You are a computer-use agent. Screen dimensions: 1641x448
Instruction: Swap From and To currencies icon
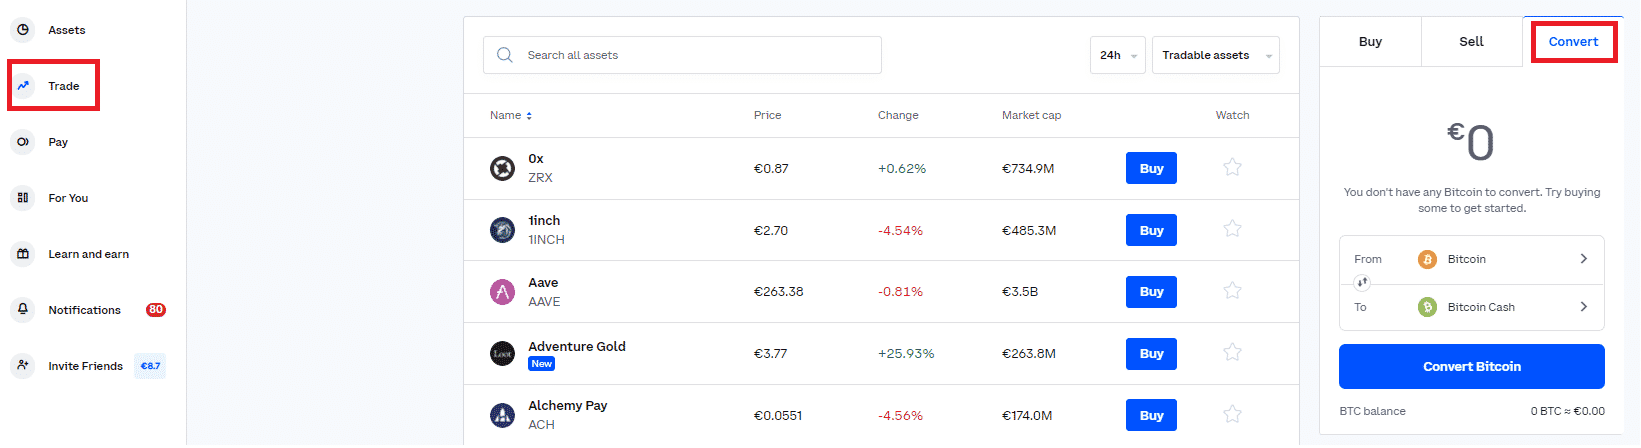pyautogui.click(x=1362, y=283)
